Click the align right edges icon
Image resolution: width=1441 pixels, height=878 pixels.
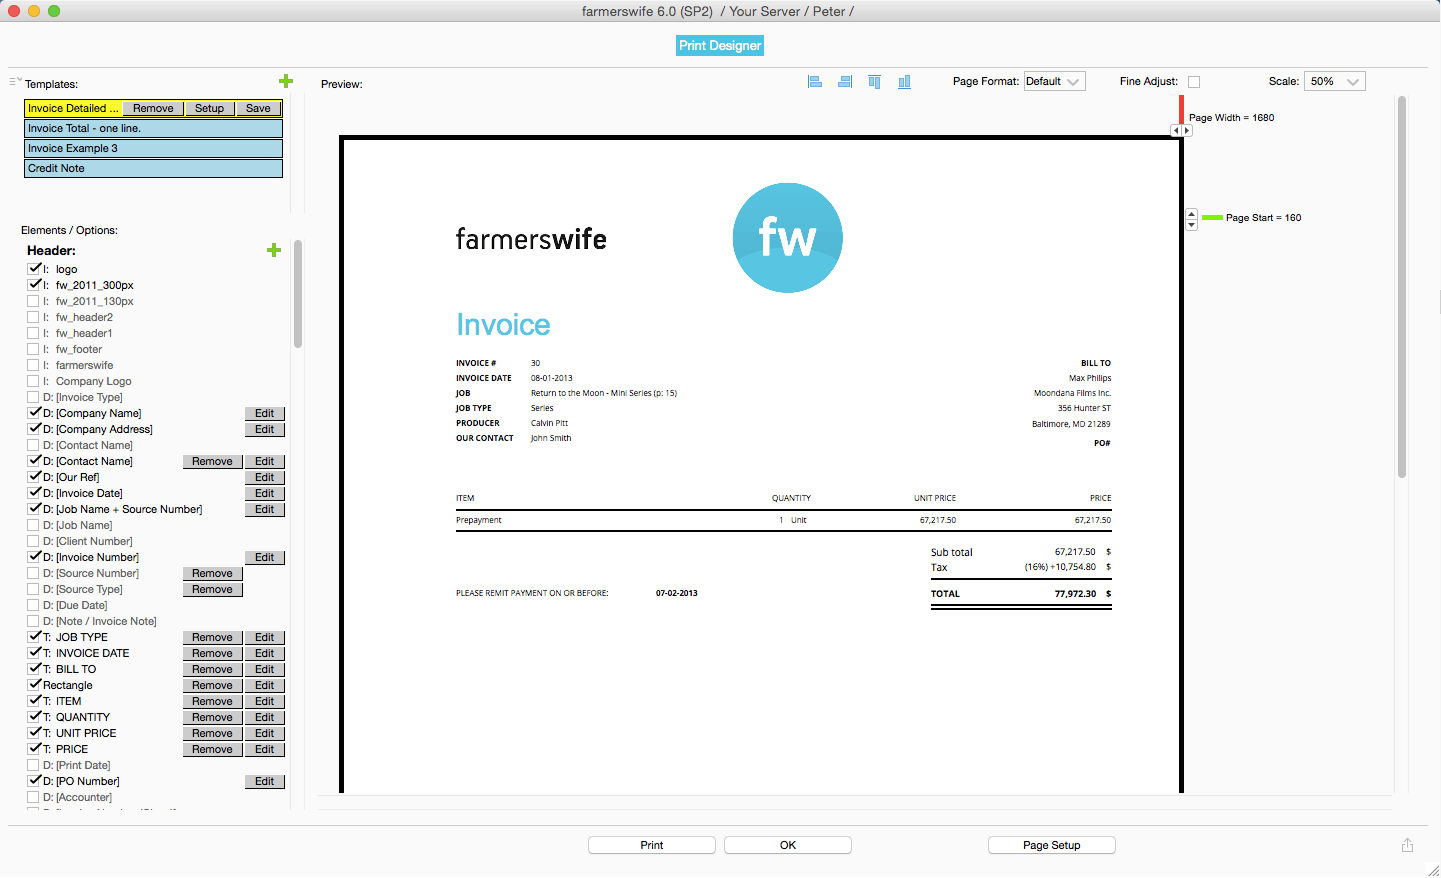coord(845,82)
